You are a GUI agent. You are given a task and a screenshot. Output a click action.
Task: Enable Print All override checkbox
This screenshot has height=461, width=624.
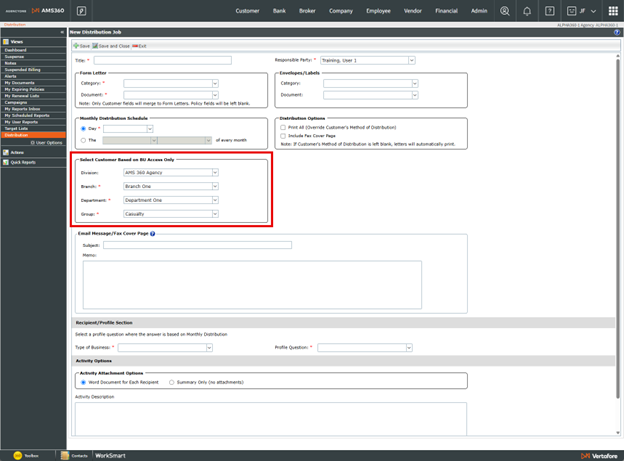click(x=283, y=128)
